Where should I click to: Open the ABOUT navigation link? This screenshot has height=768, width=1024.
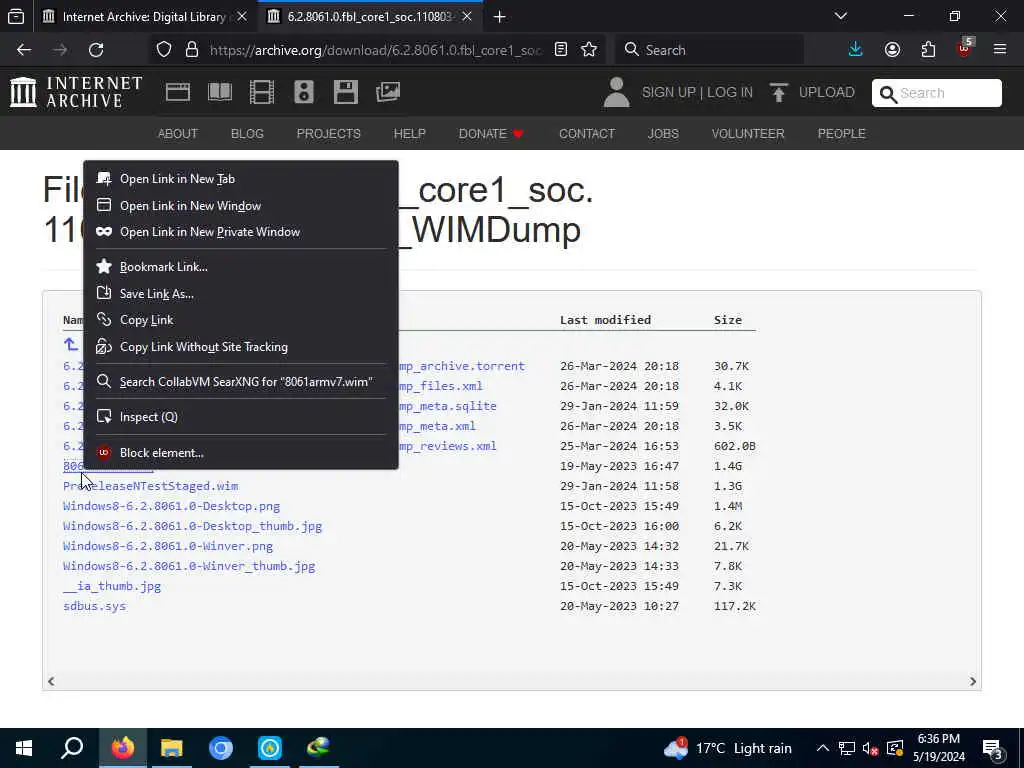[178, 134]
